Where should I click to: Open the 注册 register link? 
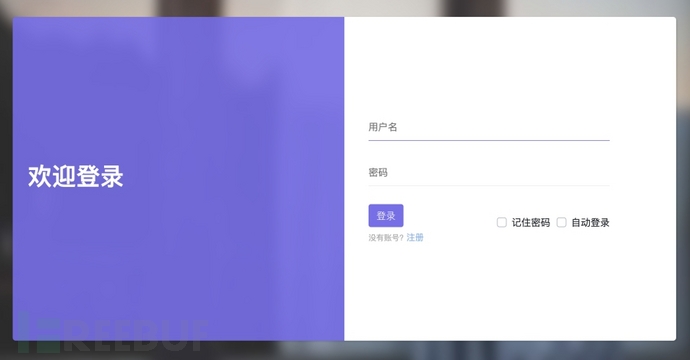click(415, 238)
